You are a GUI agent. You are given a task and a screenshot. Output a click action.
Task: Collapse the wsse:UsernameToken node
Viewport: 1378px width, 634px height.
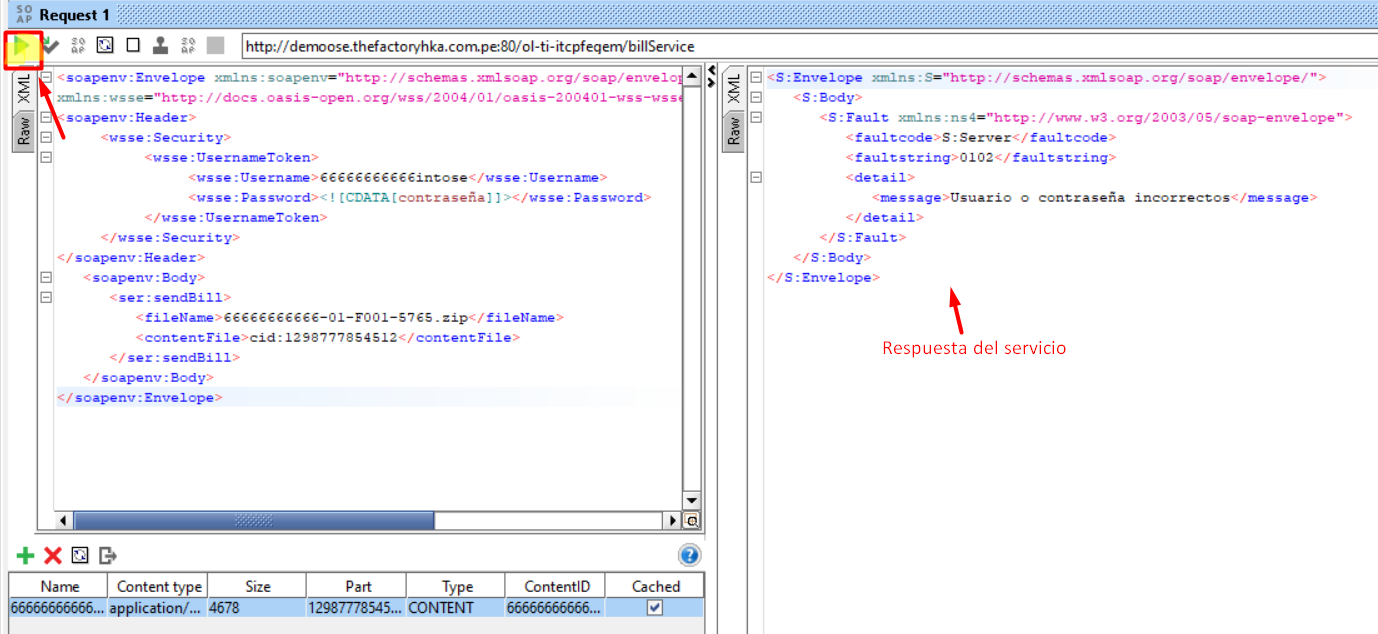coord(46,158)
